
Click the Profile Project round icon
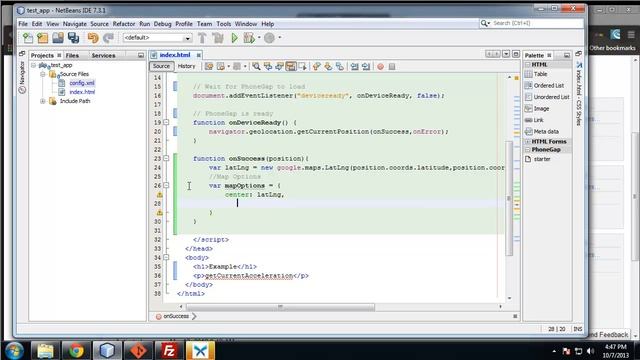click(269, 38)
